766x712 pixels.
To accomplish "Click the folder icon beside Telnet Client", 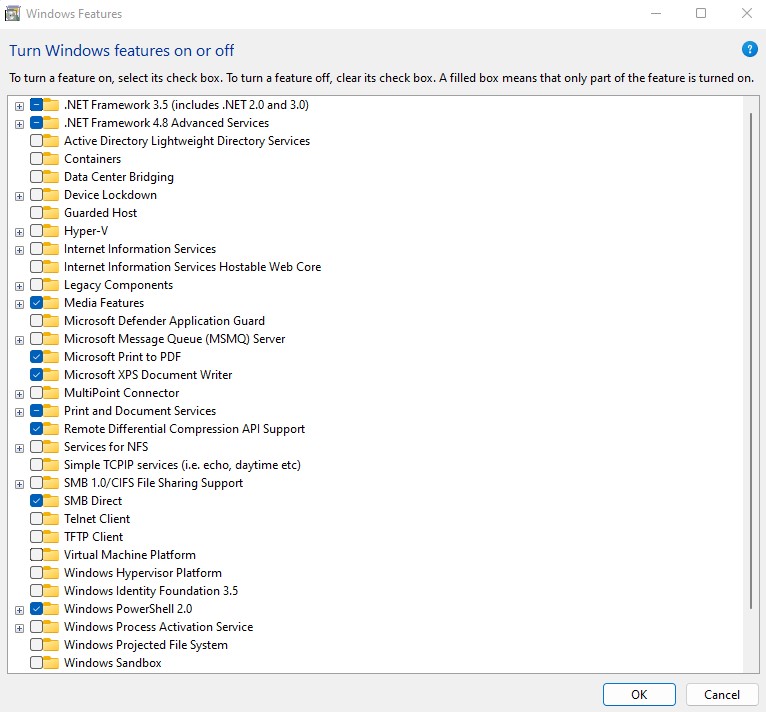I will point(52,519).
